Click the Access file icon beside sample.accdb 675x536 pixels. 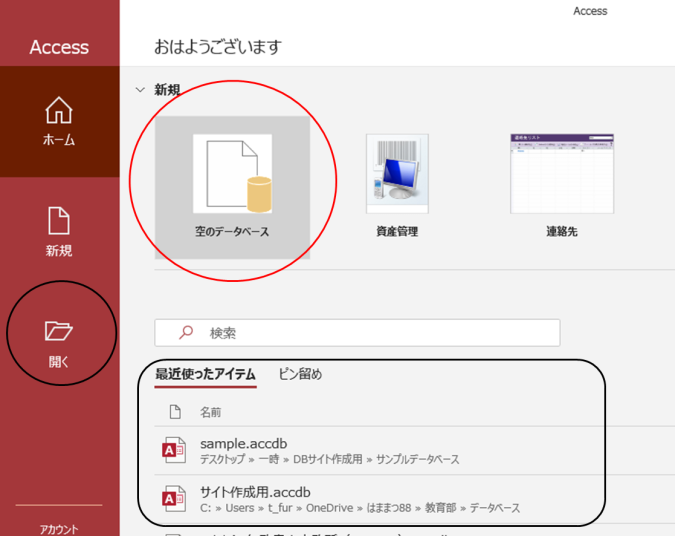tap(175, 451)
